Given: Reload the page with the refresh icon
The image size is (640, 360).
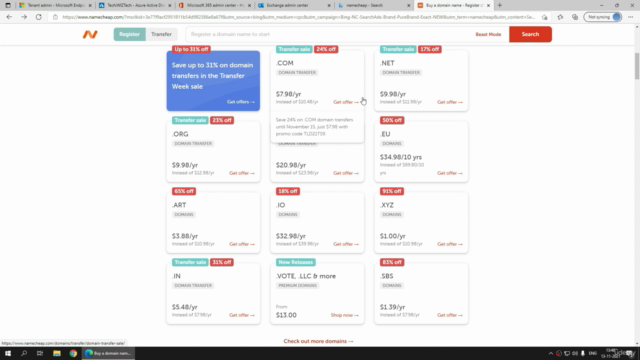Looking at the screenshot, I should point(38,17).
